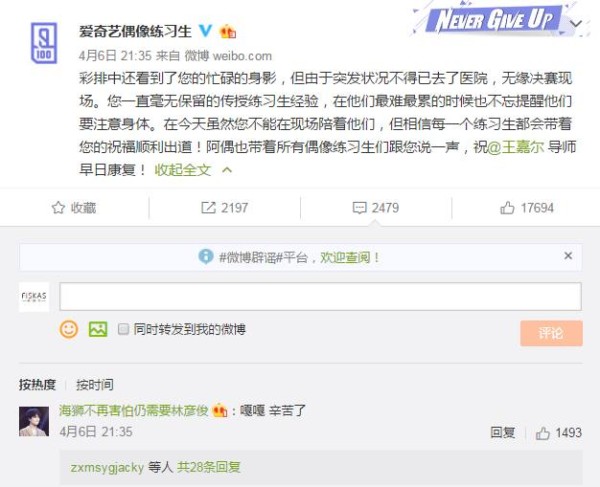Click the green image upload icon
The height and width of the screenshot is (487, 600).
coord(98,329)
